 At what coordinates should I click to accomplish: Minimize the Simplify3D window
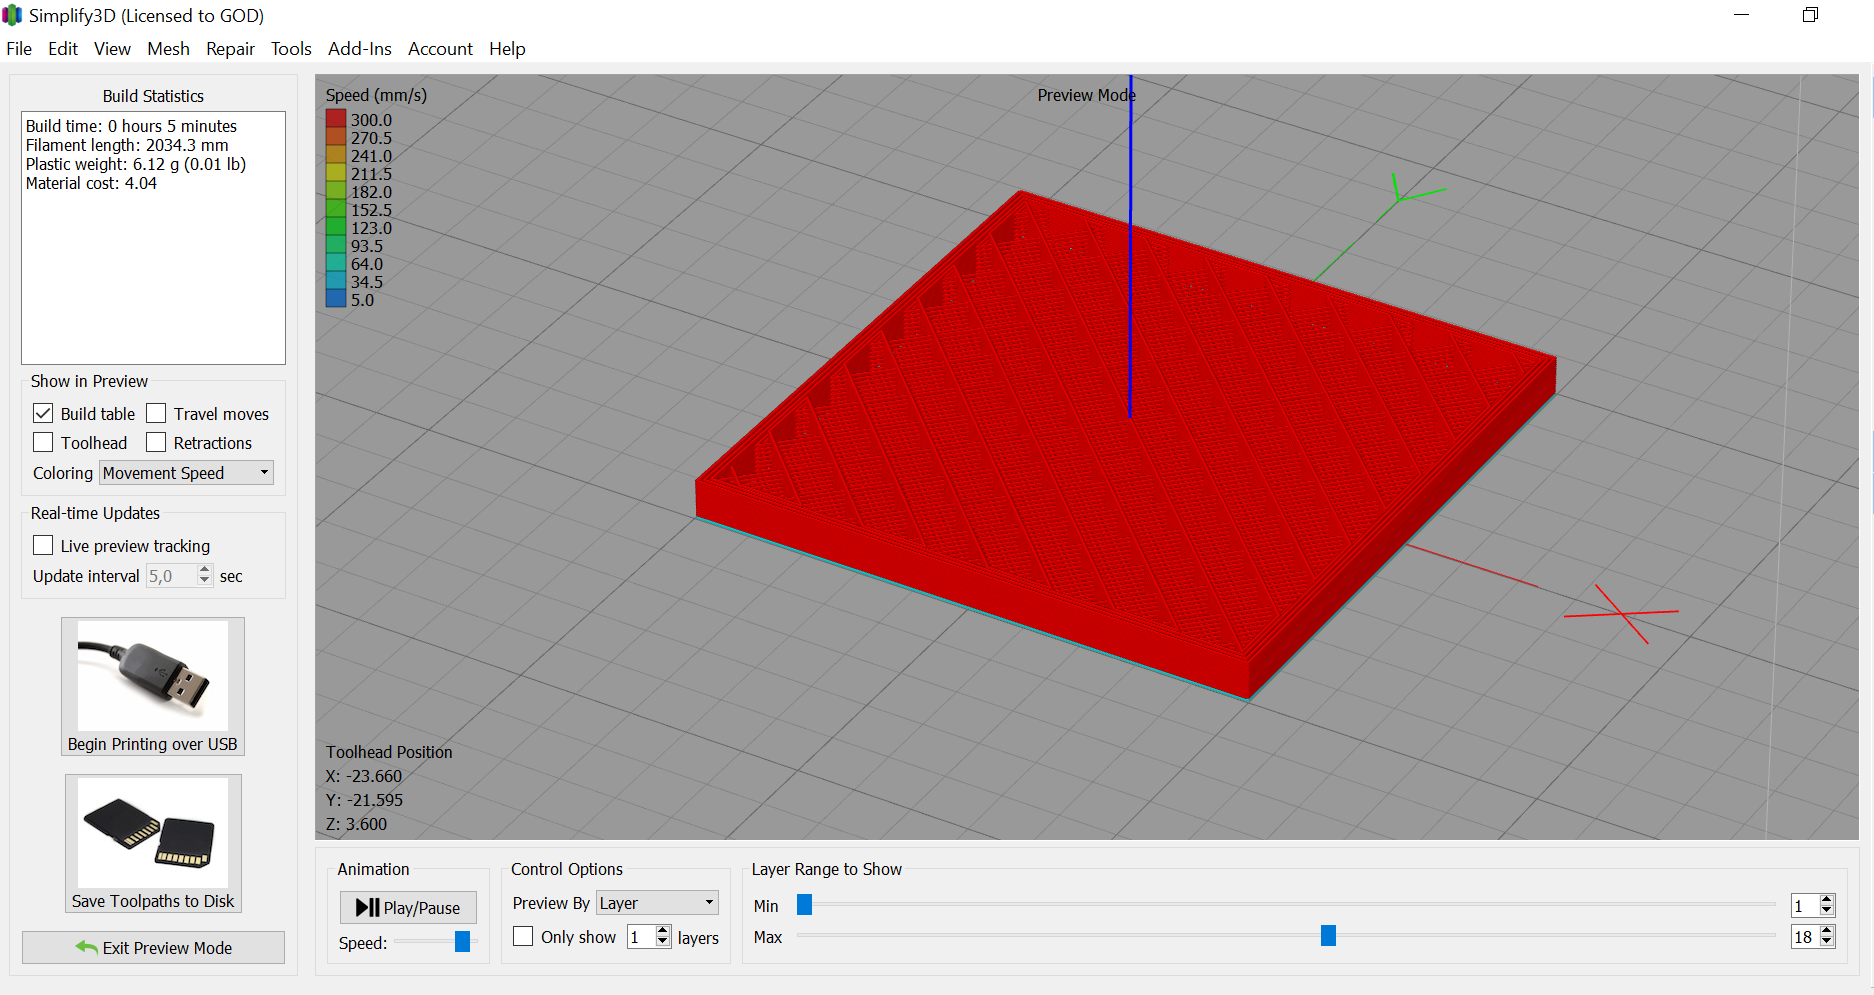pyautogui.click(x=1741, y=15)
